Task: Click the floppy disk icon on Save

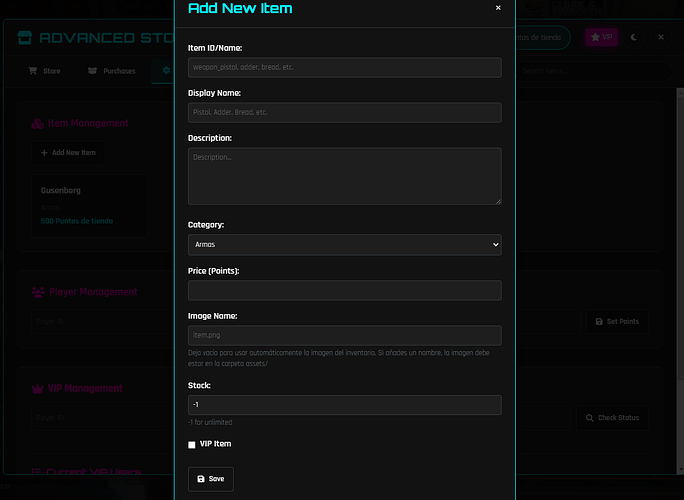Action: (x=201, y=479)
